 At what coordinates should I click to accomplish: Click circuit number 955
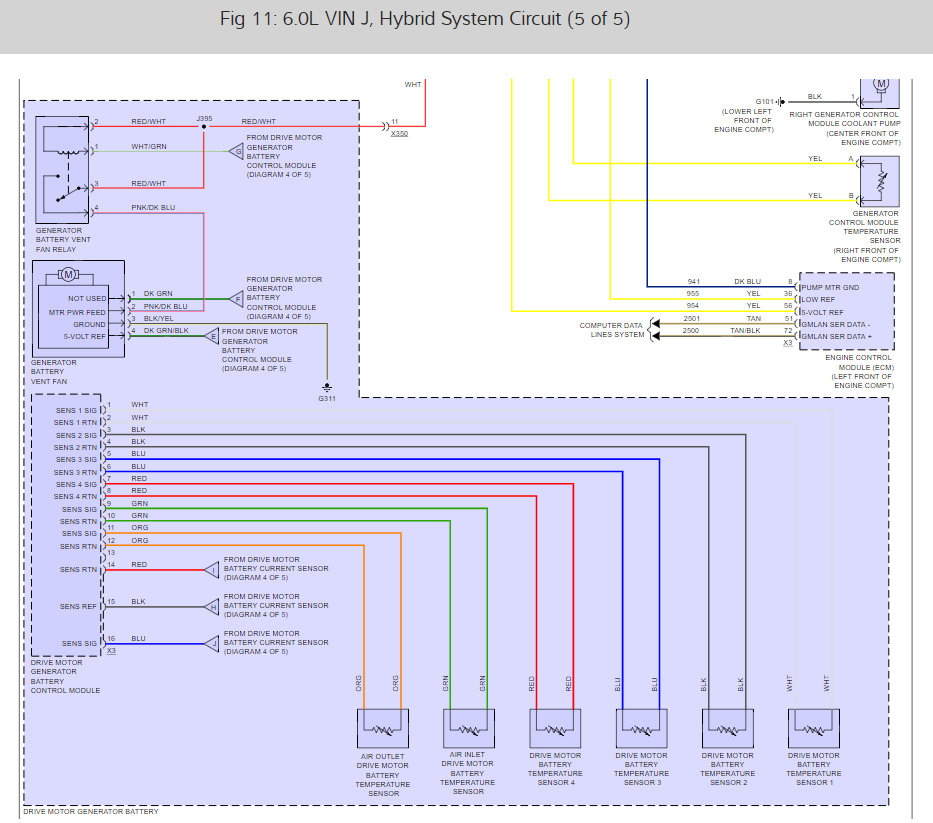tap(693, 293)
